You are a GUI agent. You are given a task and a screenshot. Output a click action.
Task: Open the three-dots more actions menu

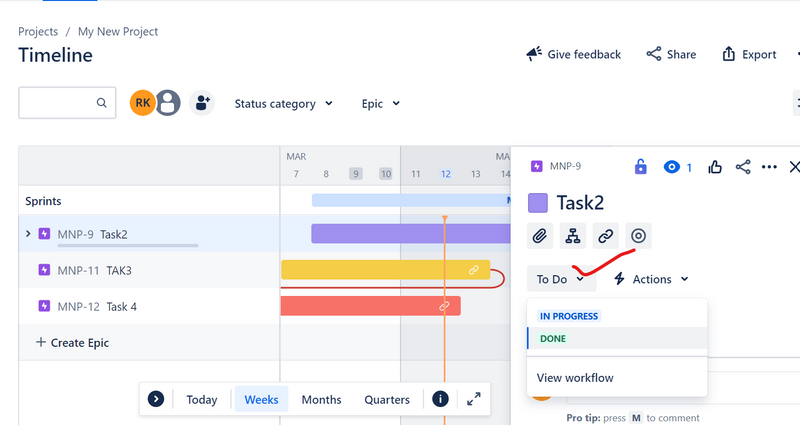point(769,167)
